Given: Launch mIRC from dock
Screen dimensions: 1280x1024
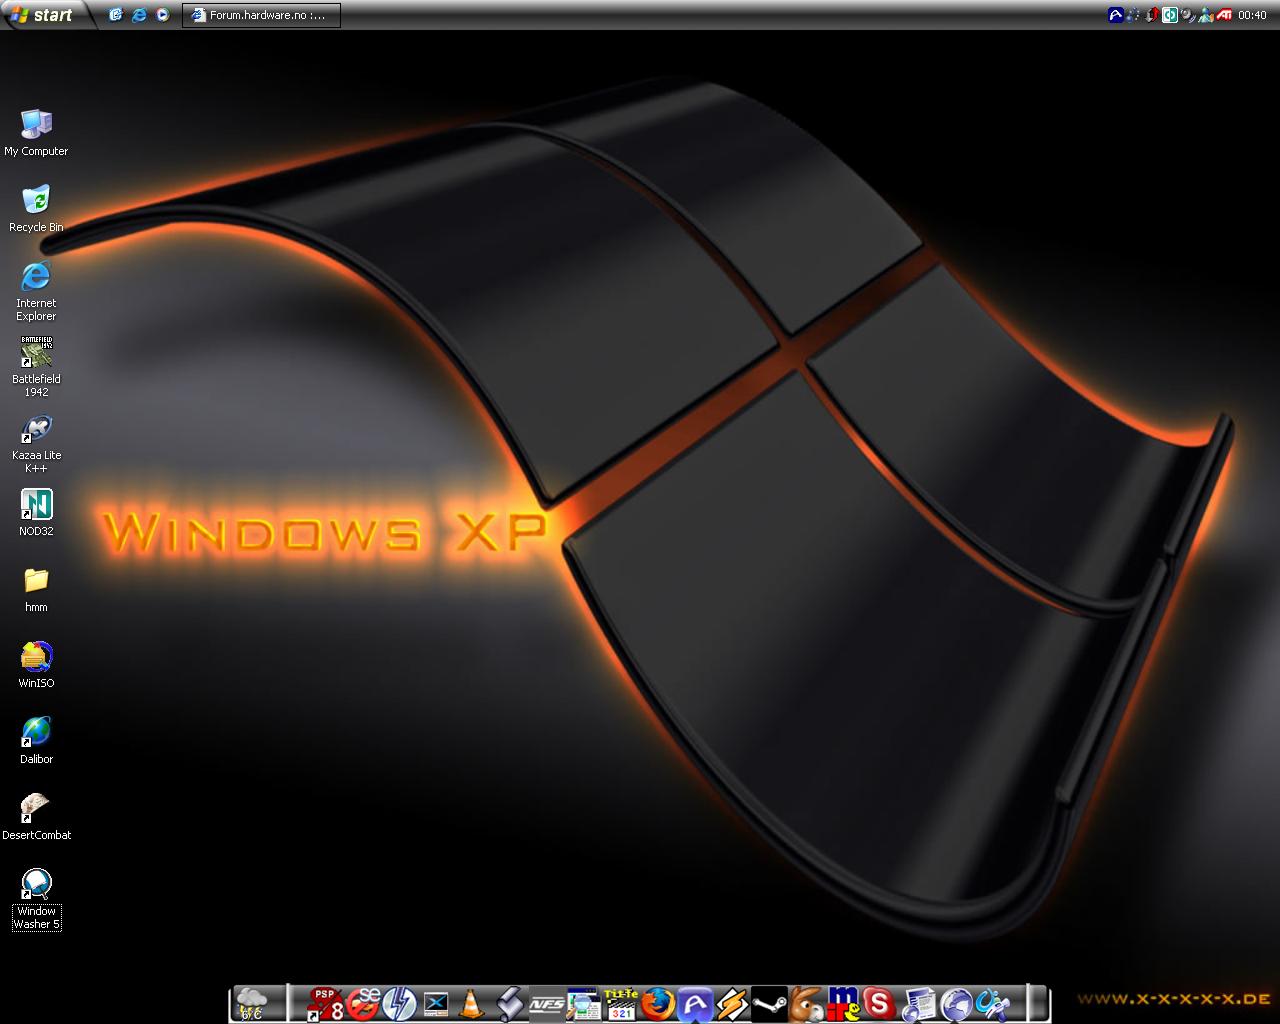Looking at the screenshot, I should click(843, 1003).
